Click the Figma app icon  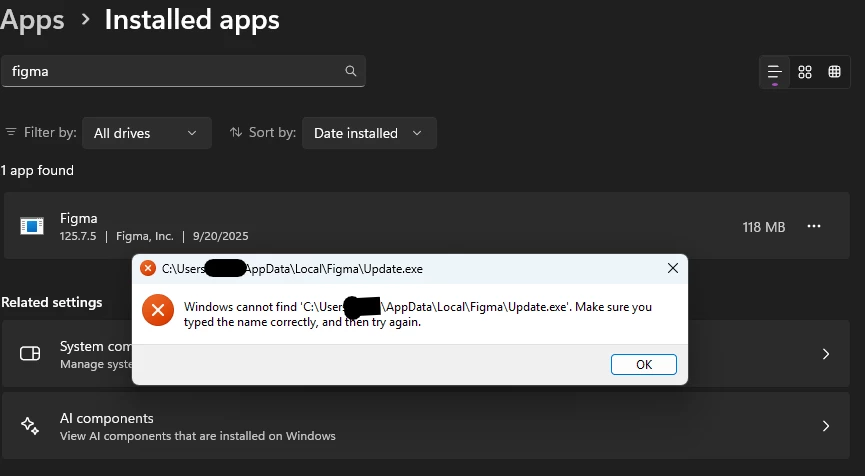point(32,226)
